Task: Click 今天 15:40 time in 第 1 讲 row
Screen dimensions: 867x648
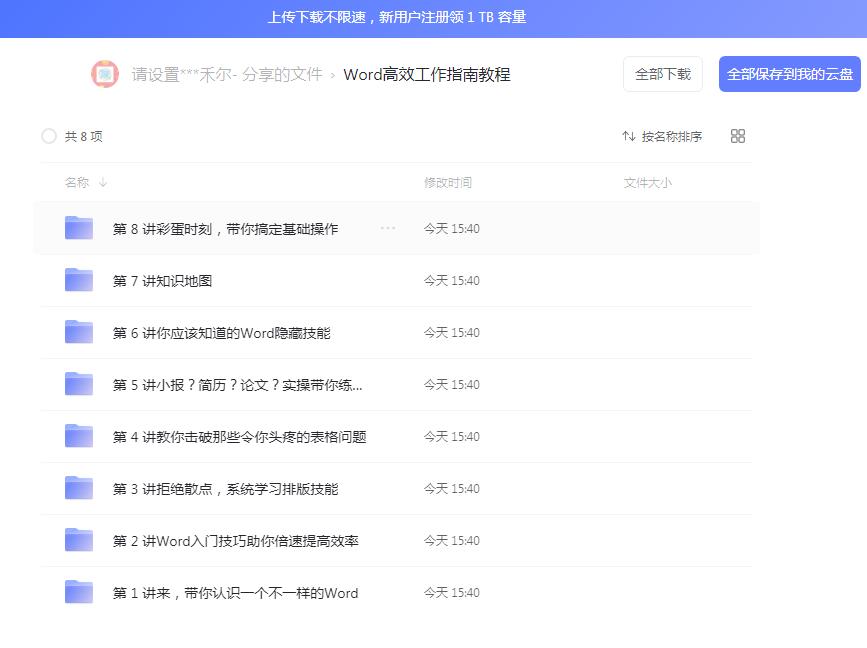Action: point(452,592)
